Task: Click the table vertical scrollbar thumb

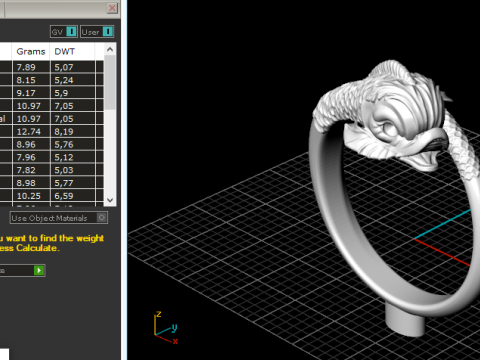Action: point(110,82)
